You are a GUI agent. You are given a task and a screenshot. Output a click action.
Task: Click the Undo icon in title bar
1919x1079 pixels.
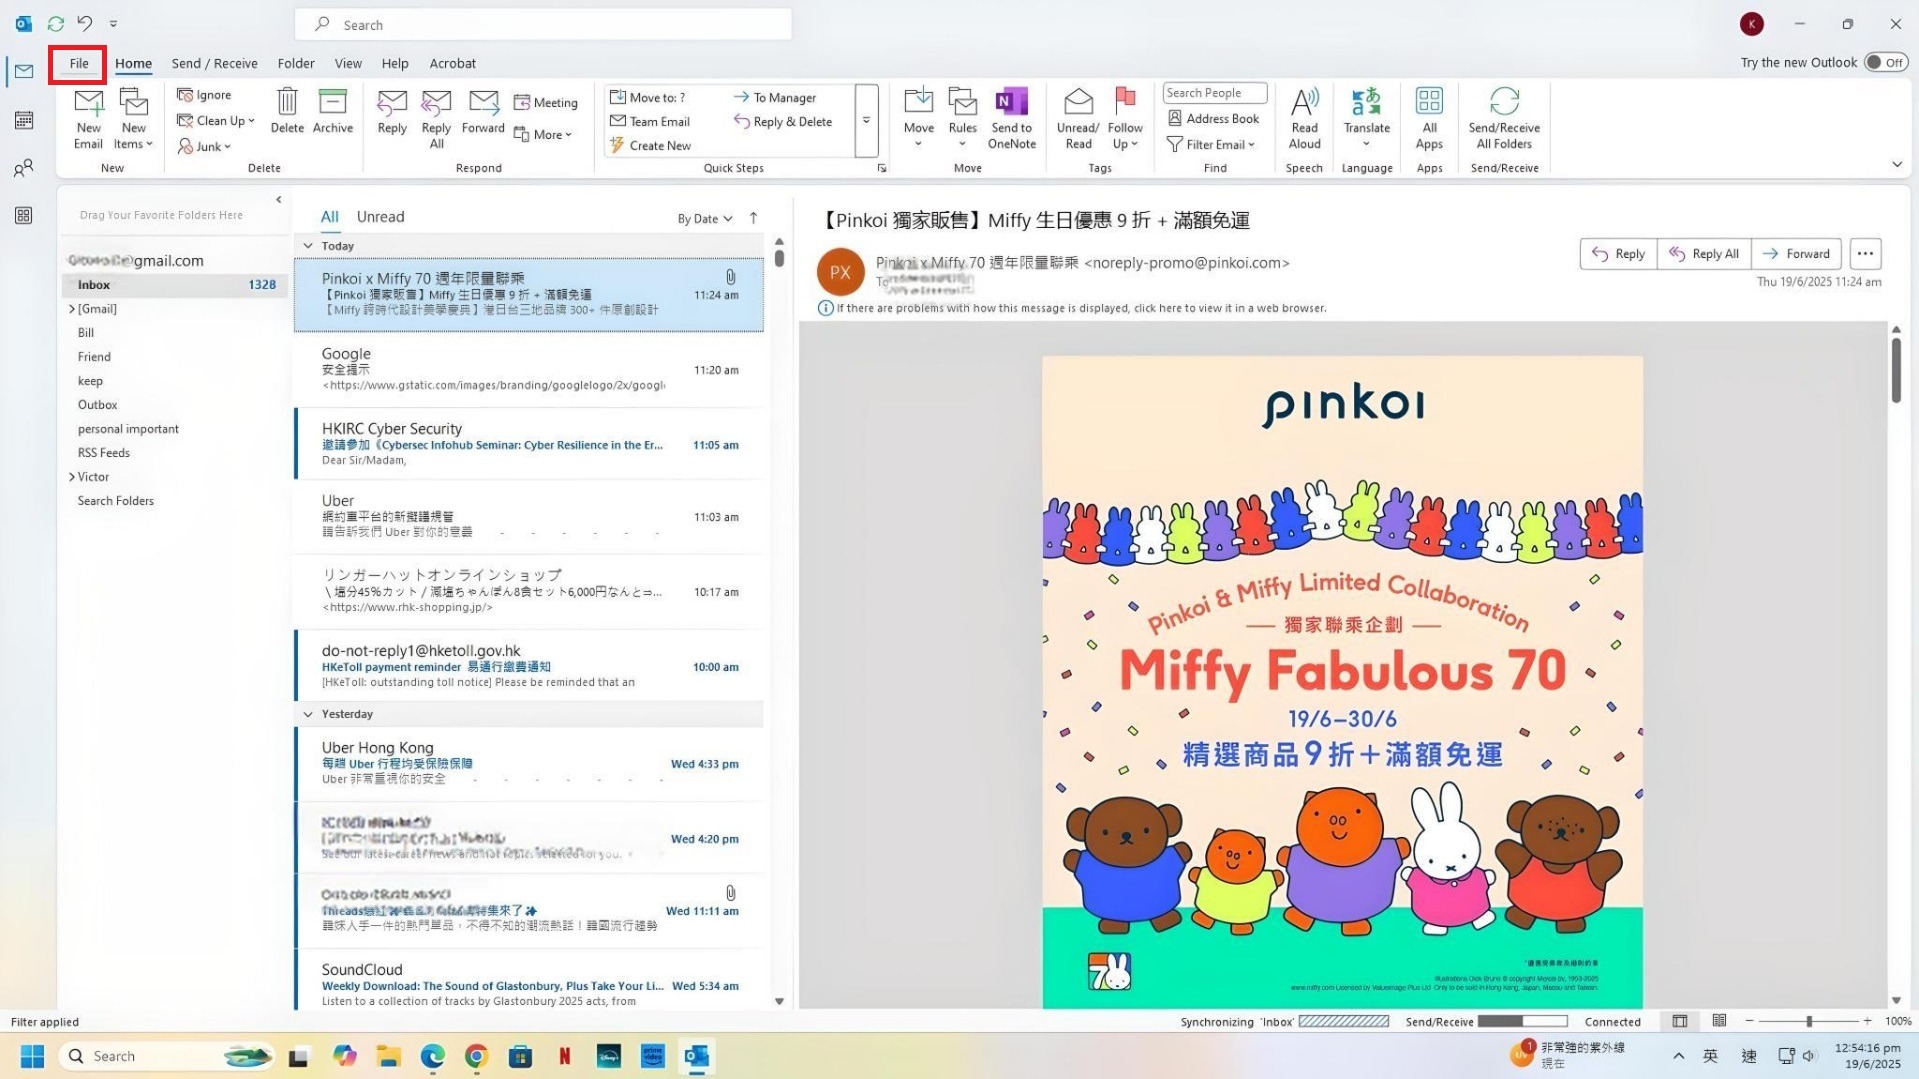click(85, 23)
